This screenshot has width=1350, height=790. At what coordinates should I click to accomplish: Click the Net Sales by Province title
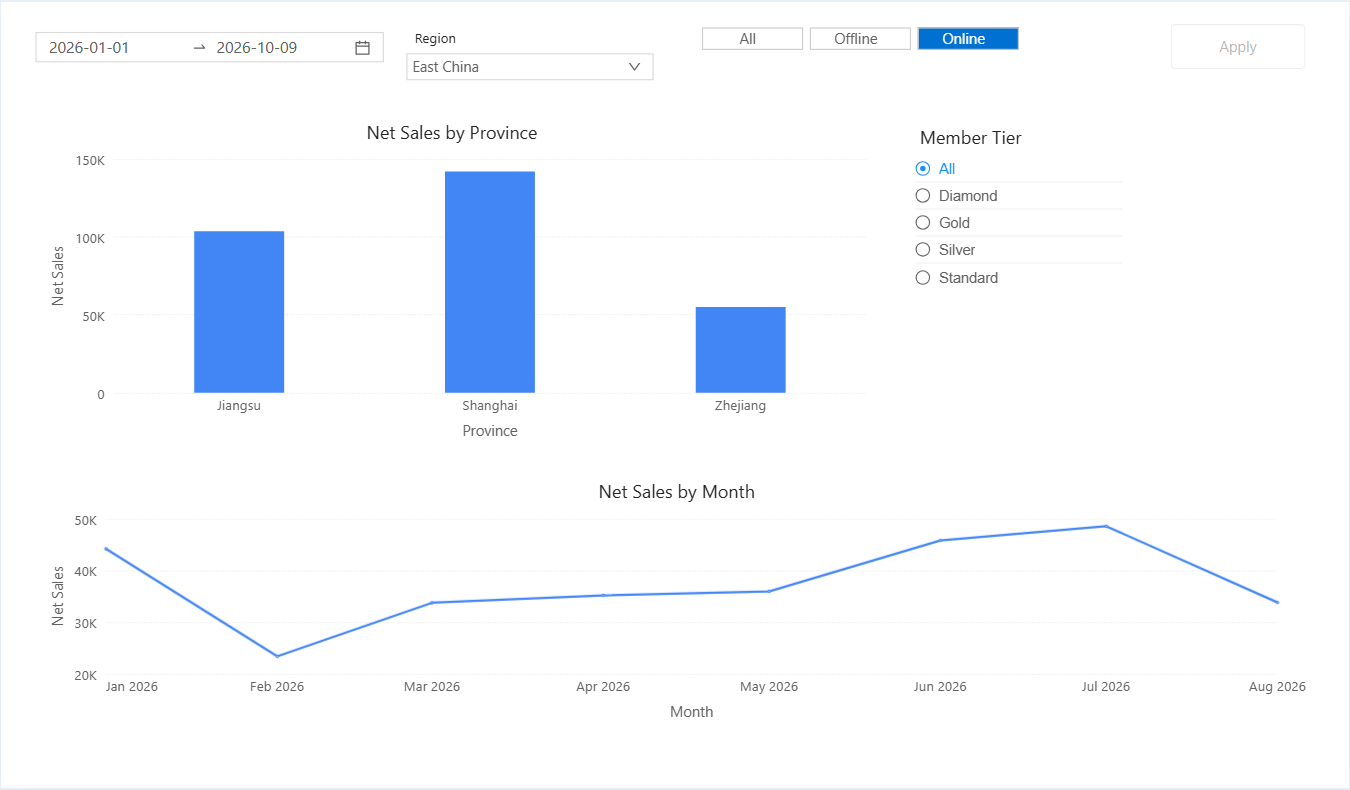452,133
